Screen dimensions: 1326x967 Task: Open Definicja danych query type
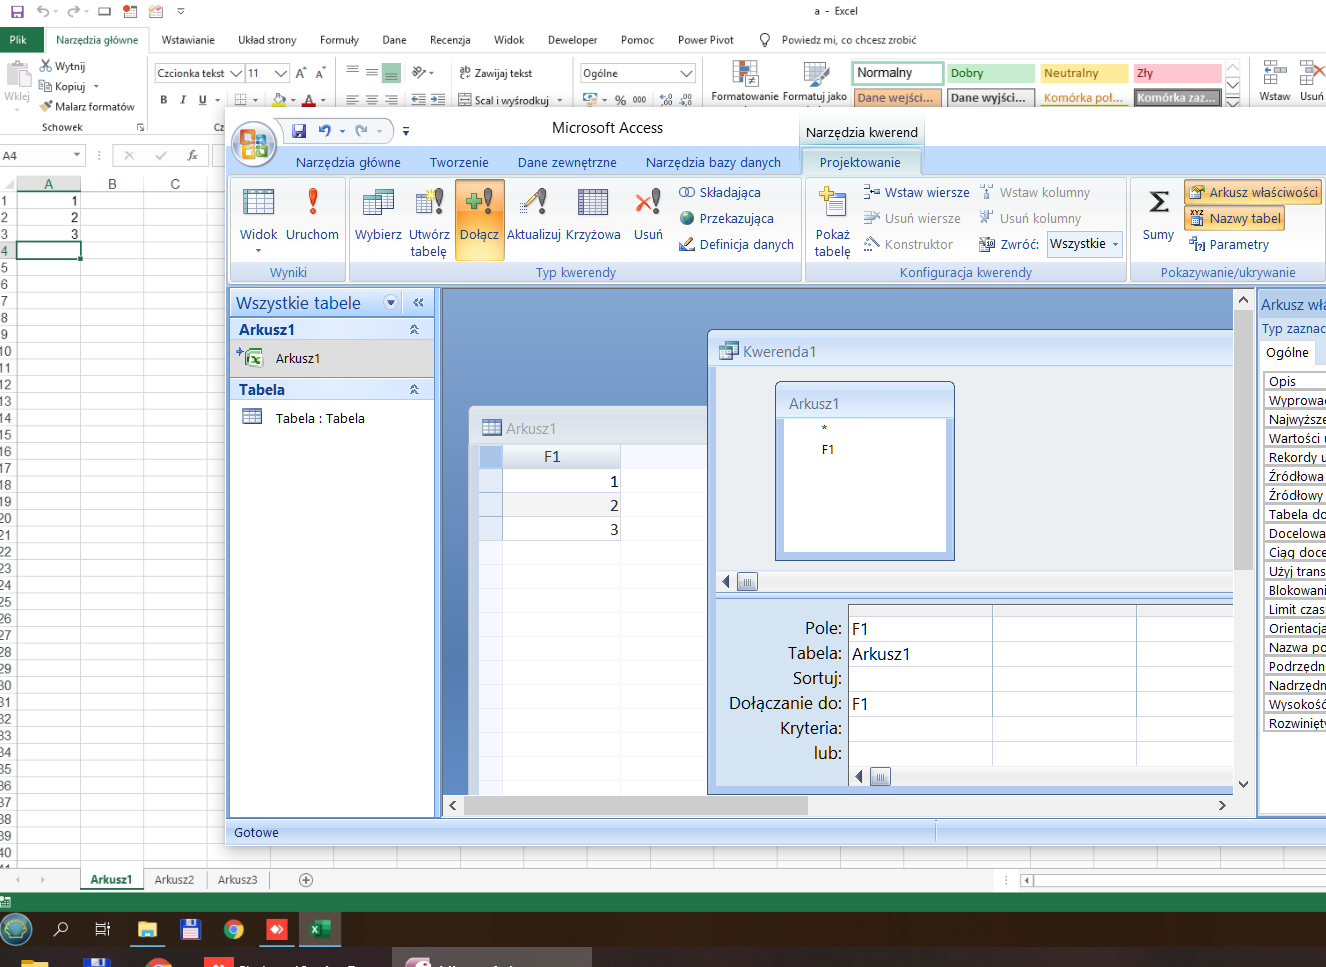736,244
